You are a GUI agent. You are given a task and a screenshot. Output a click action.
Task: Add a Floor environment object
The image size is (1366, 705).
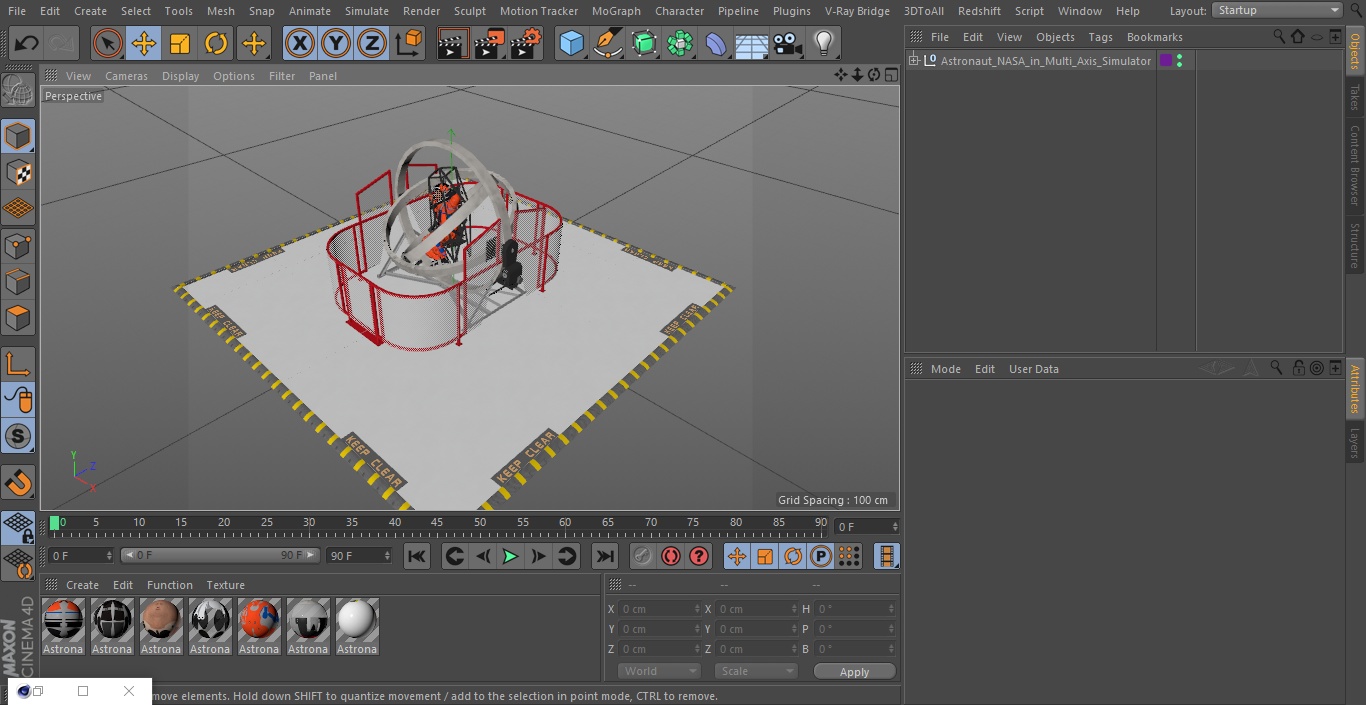[752, 43]
